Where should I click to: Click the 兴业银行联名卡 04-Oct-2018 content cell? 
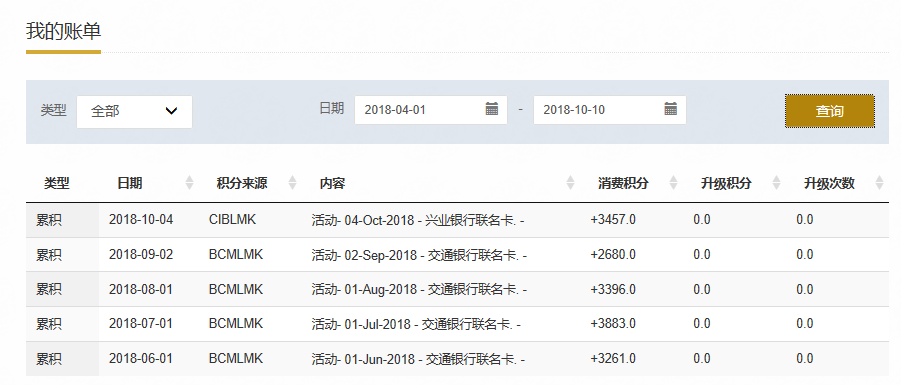click(x=418, y=220)
